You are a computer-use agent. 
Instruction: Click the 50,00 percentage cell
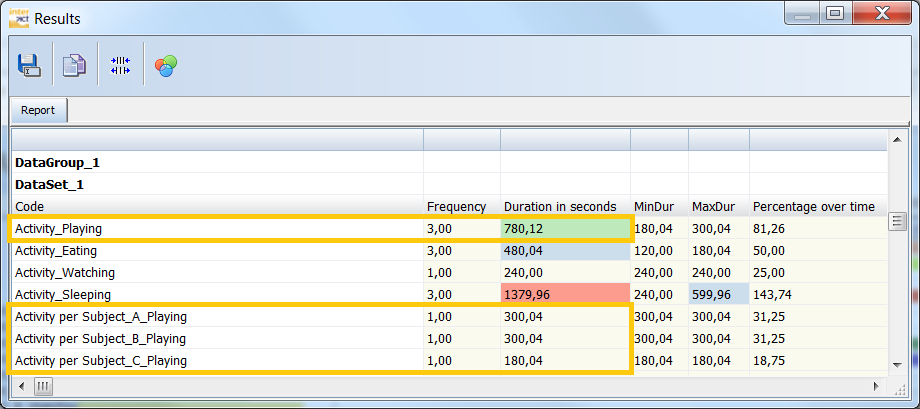(x=818, y=251)
